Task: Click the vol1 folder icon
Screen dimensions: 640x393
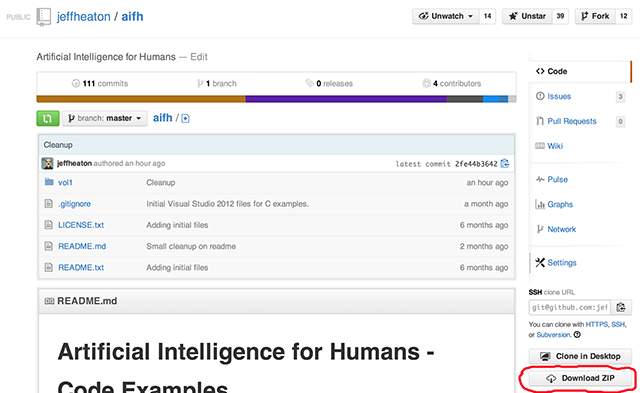Action: point(49,182)
